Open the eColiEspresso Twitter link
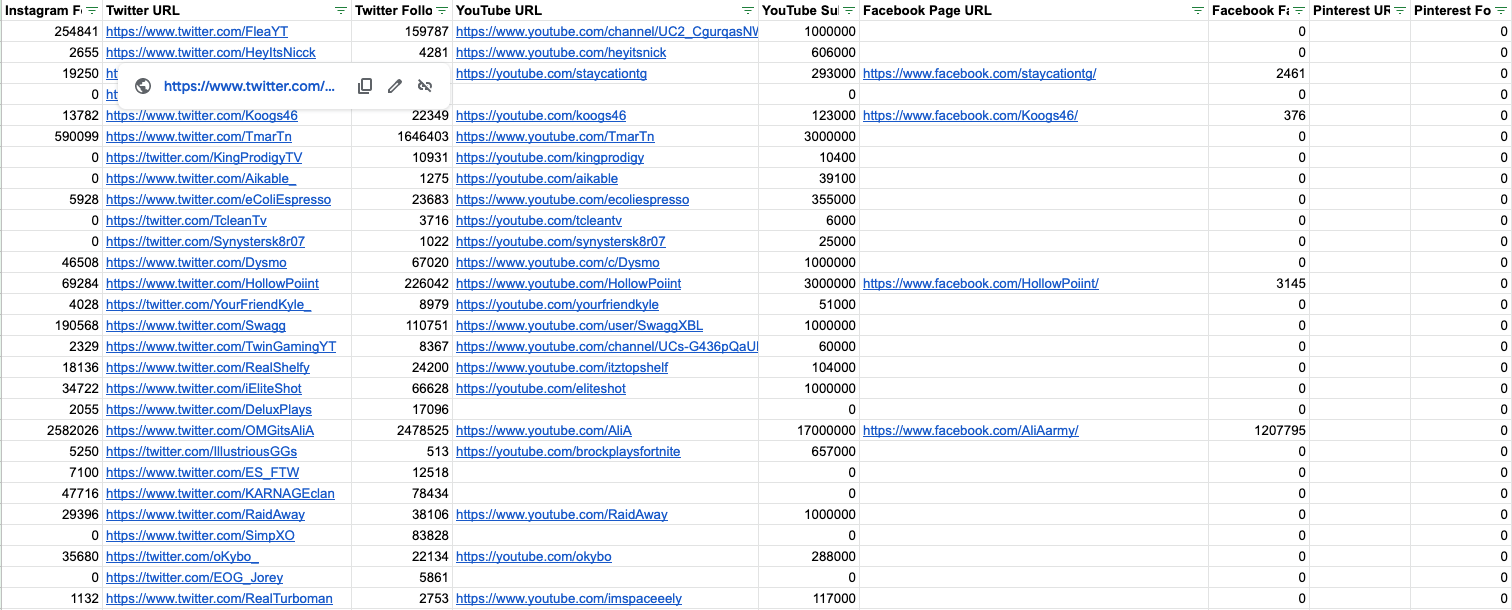 pyautogui.click(x=218, y=199)
